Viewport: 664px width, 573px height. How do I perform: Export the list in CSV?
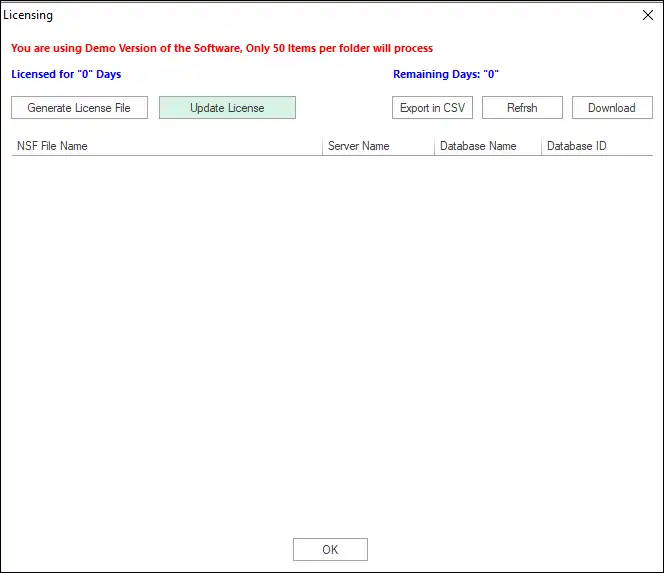click(432, 108)
